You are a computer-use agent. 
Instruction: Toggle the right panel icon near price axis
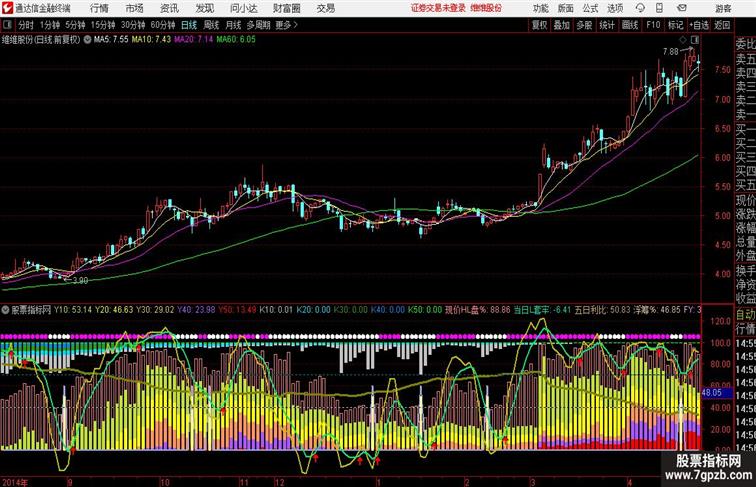tap(695, 40)
